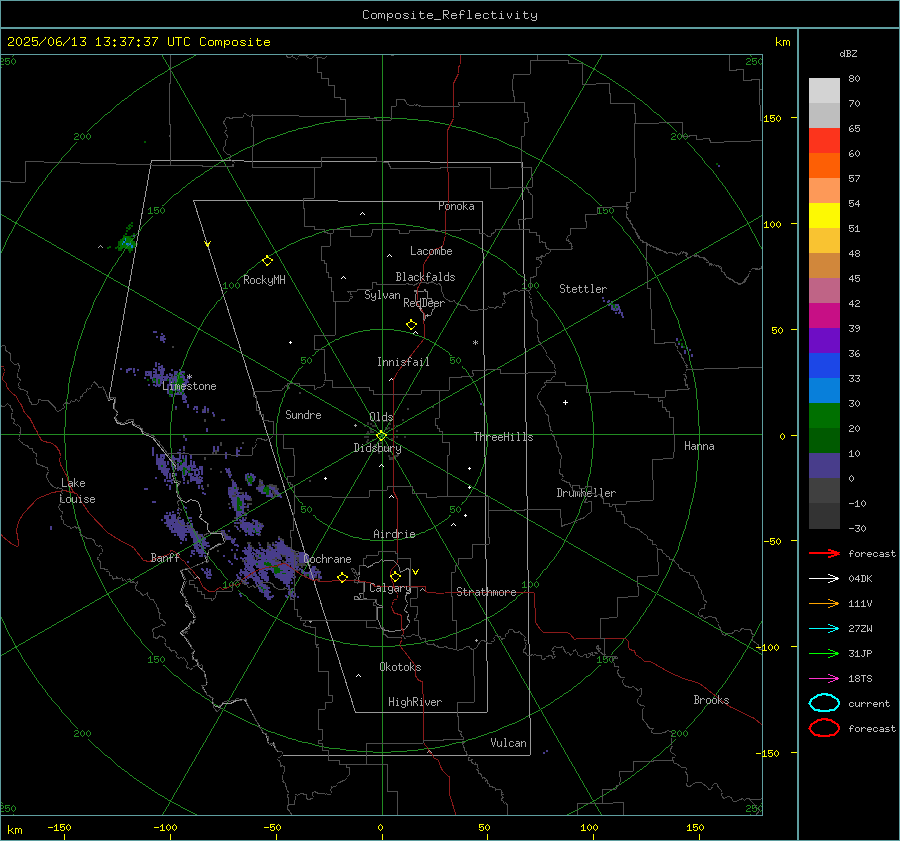This screenshot has width=900, height=841.
Task: Click the dBZ heading above color scale
Action: pyautogui.click(x=848, y=53)
